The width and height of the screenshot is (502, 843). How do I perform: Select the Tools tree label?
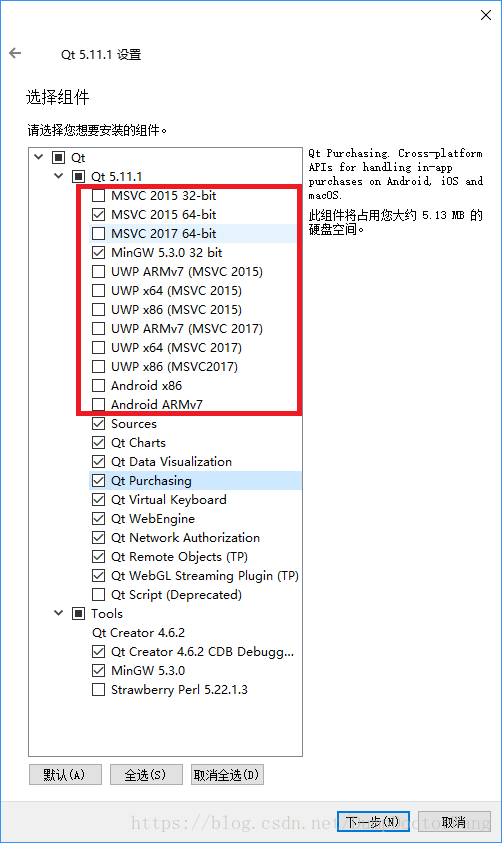click(x=107, y=613)
